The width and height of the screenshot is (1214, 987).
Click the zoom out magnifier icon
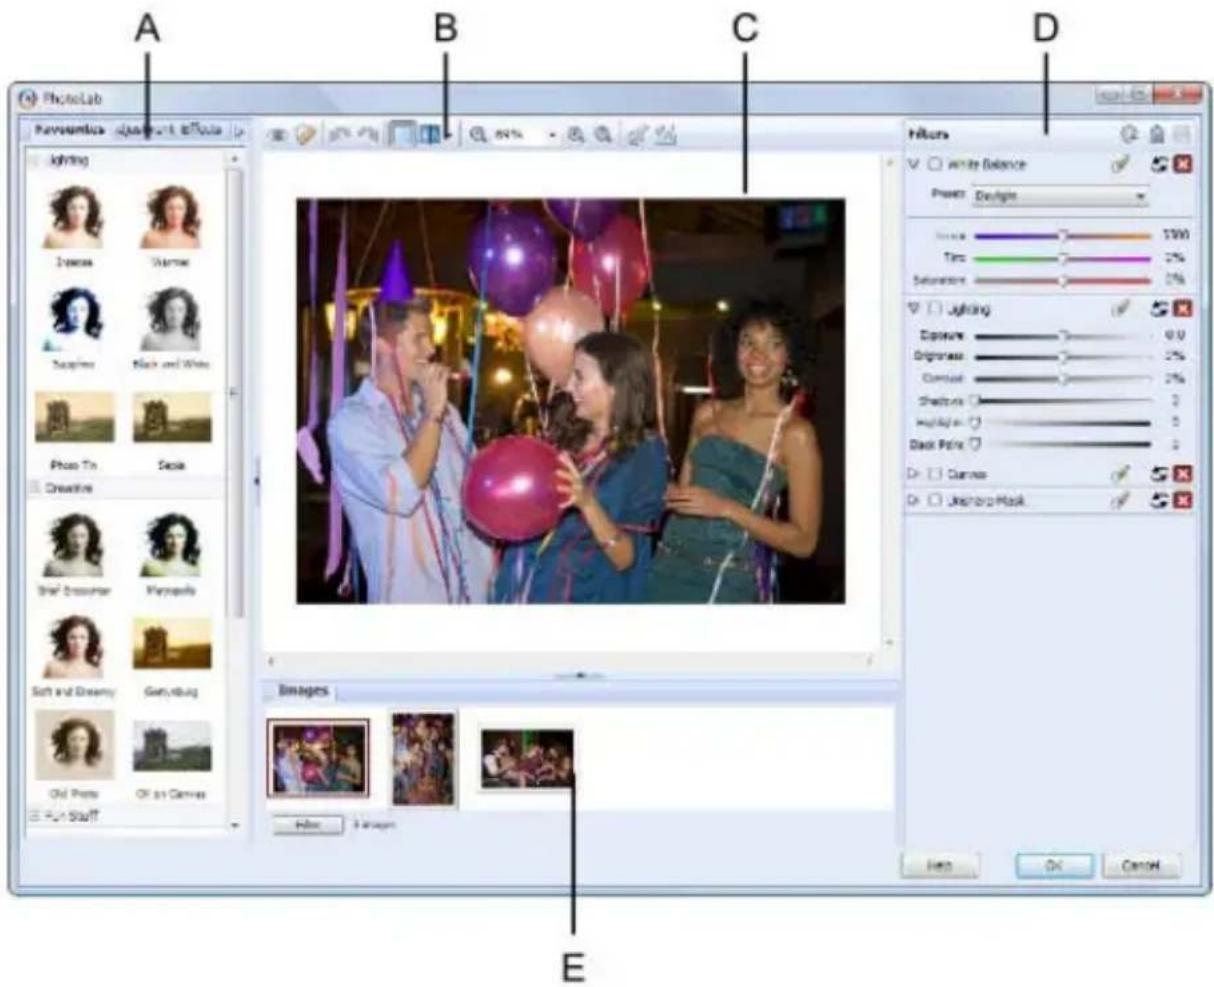479,135
